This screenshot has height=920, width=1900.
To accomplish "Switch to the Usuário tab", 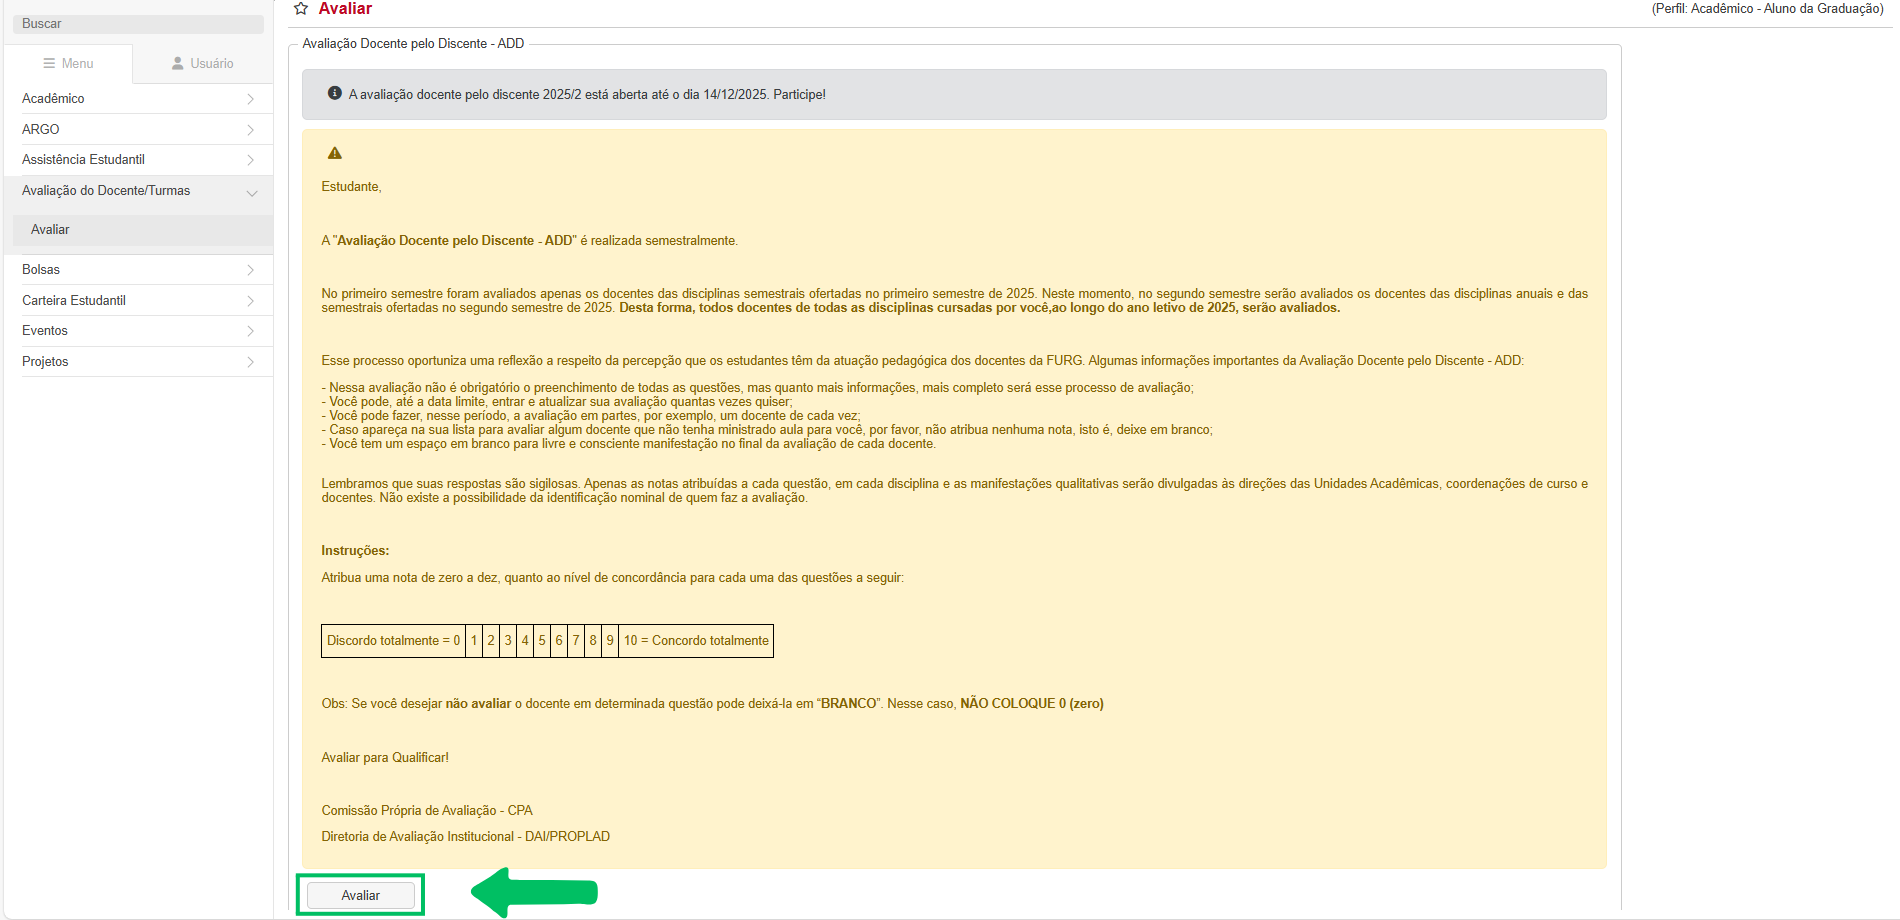I will (x=203, y=63).
